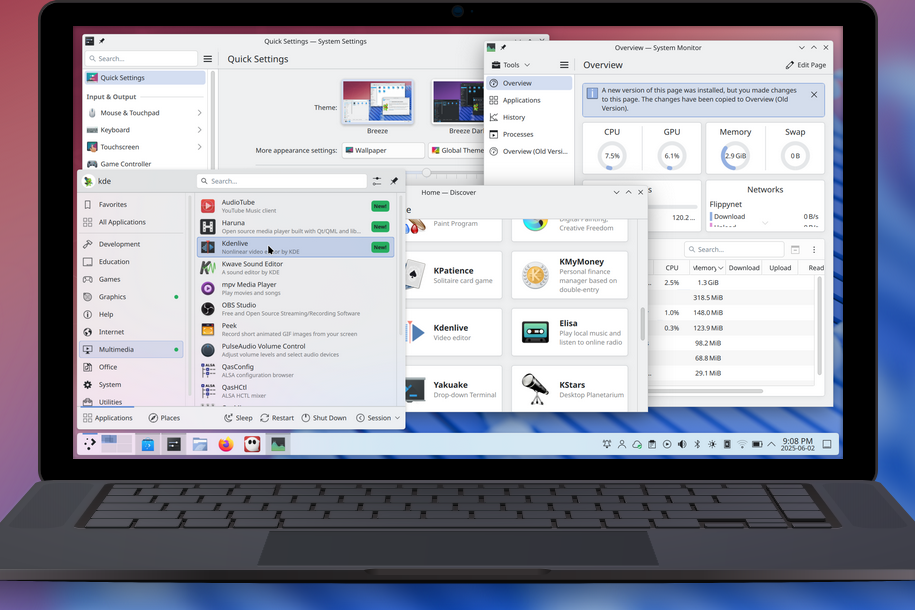This screenshot has width=915, height=610.
Task: Click Sleep in launcher footer
Action: [239, 418]
